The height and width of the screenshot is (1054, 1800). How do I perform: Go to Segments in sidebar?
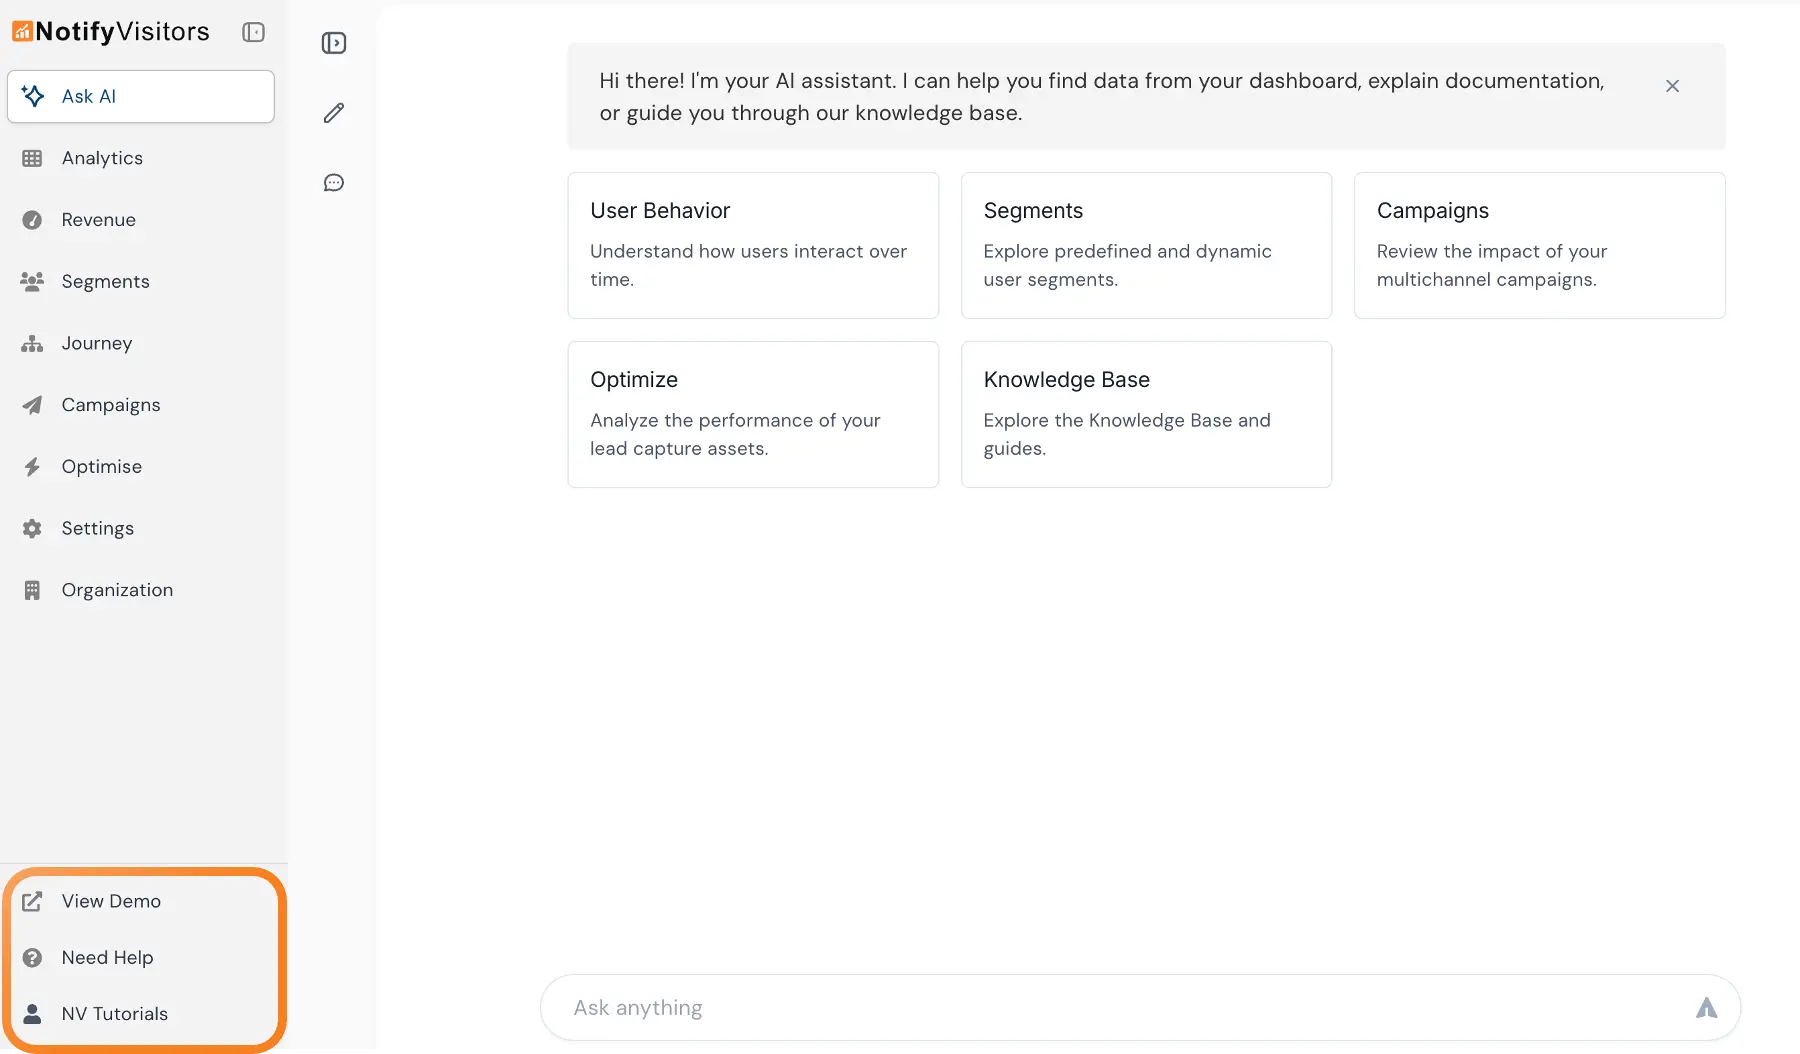coord(105,282)
